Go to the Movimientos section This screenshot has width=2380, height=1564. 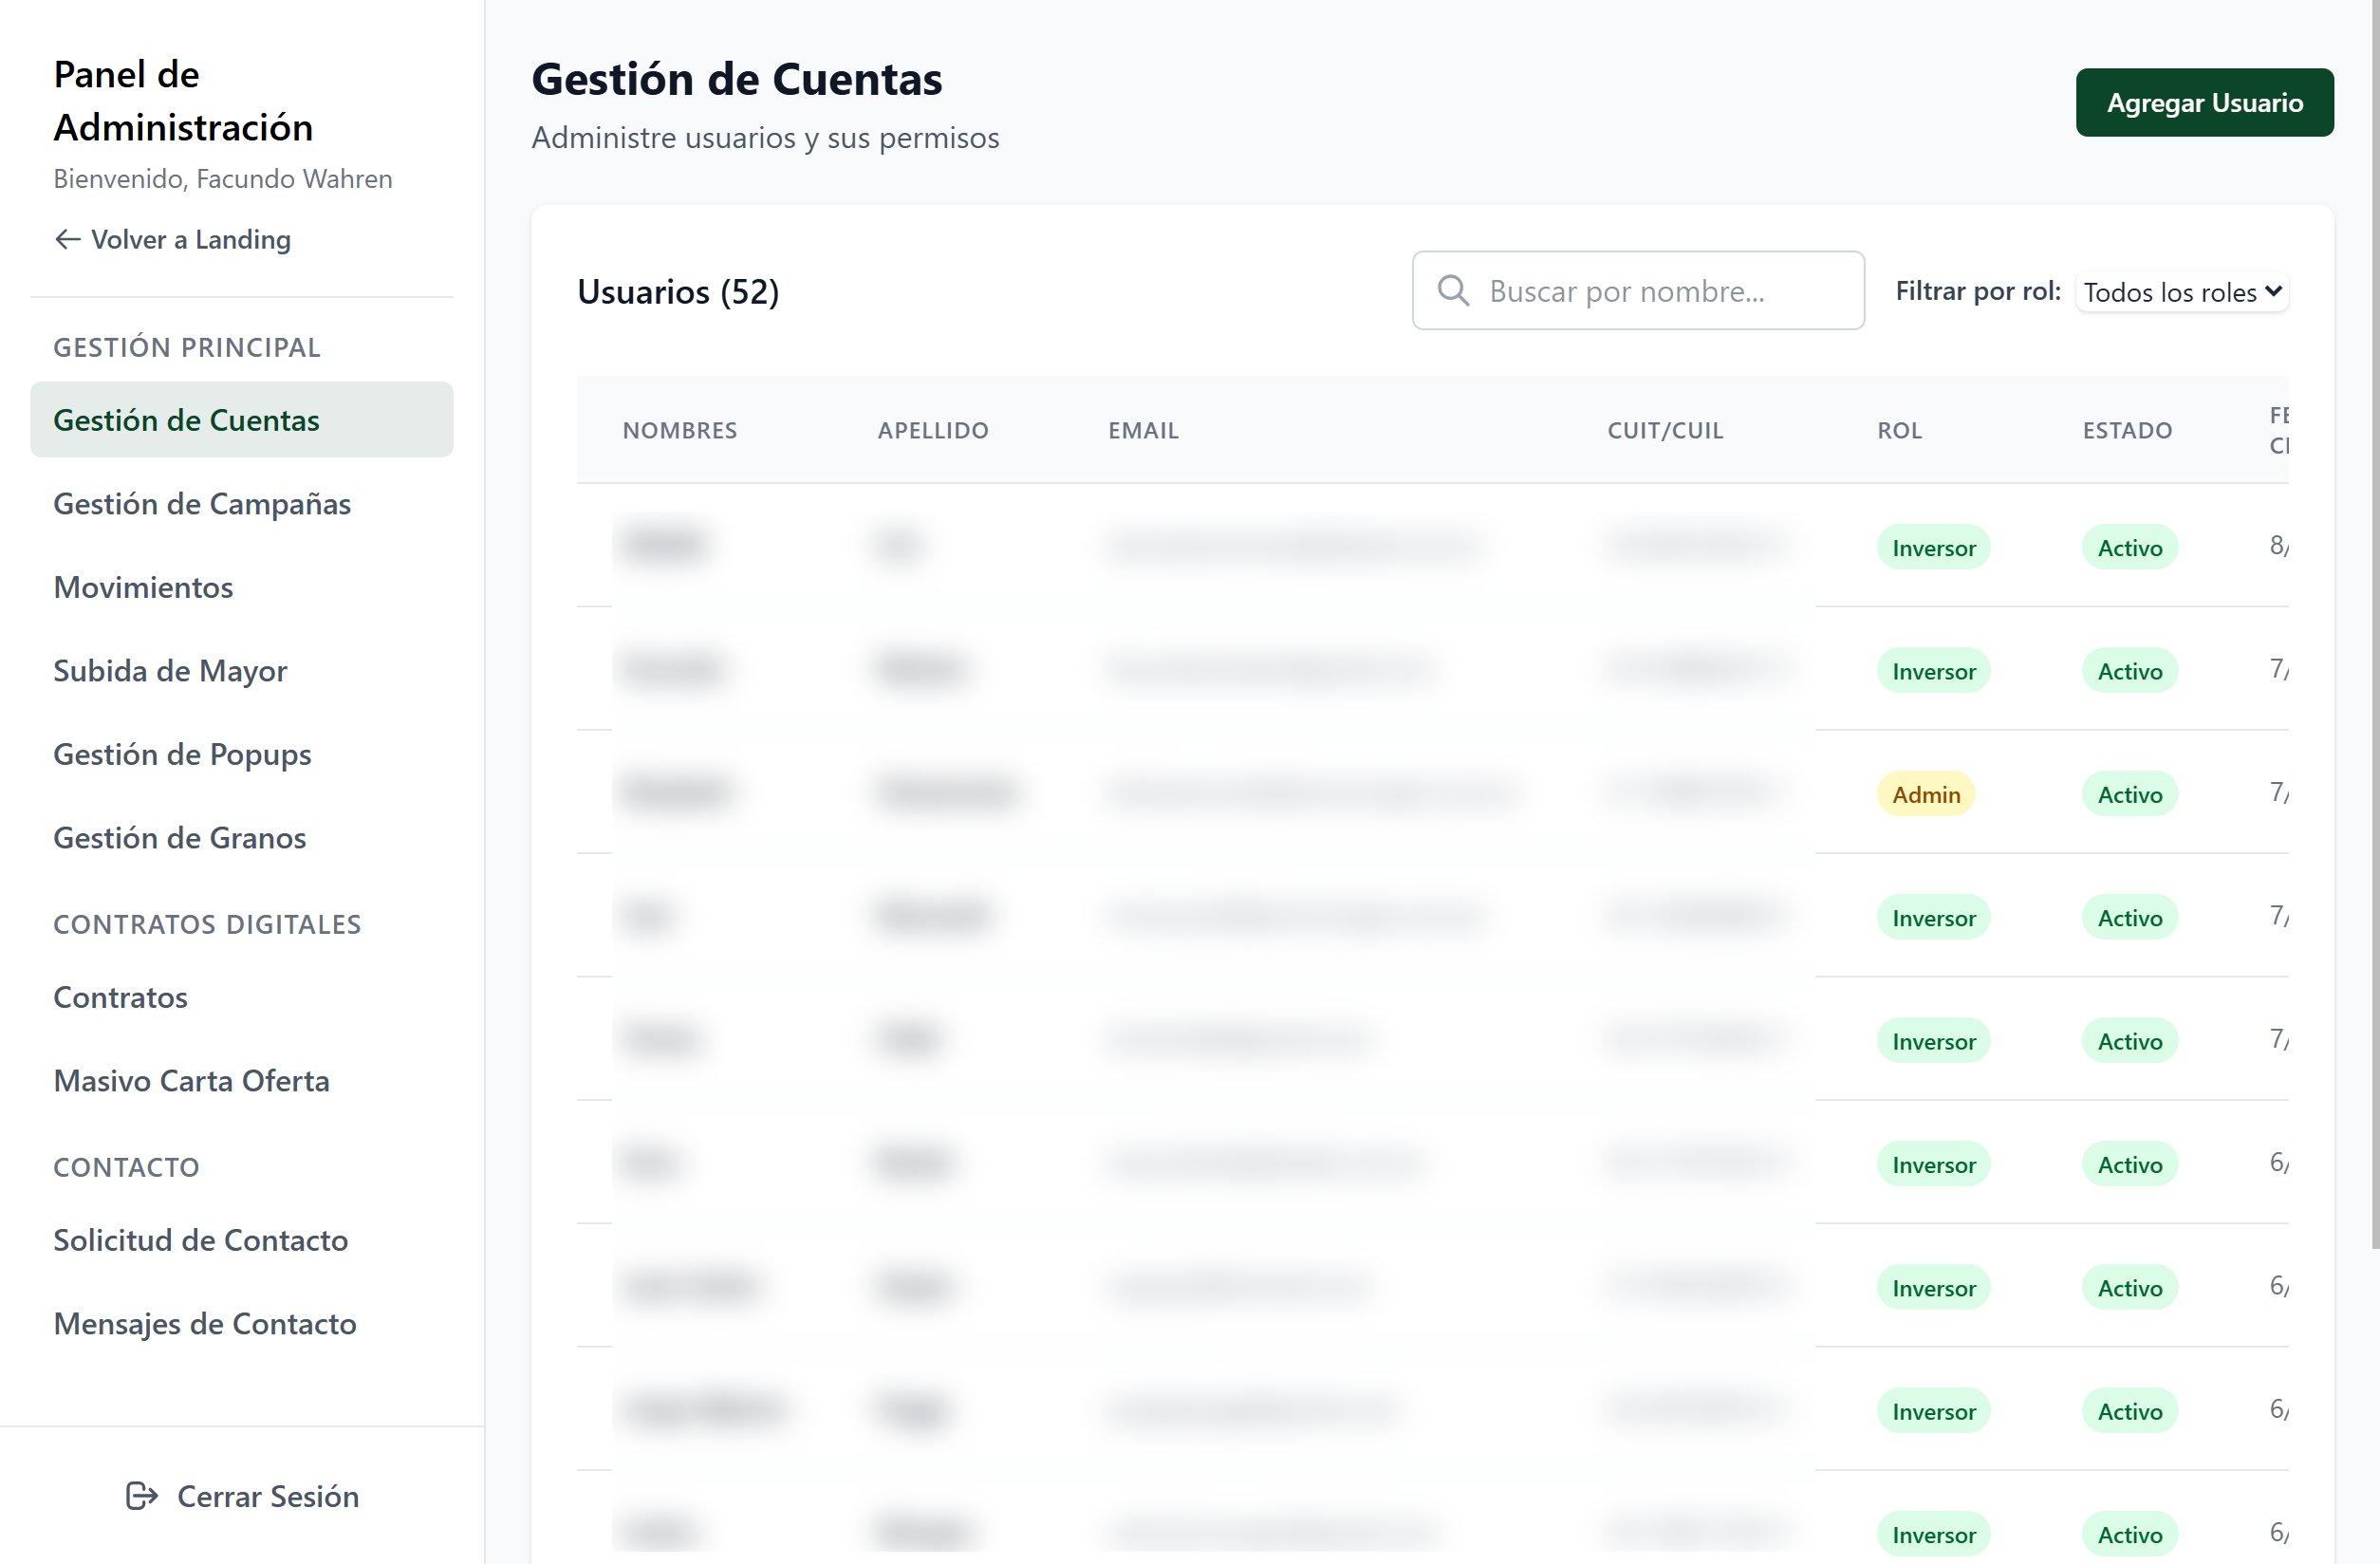click(x=143, y=587)
